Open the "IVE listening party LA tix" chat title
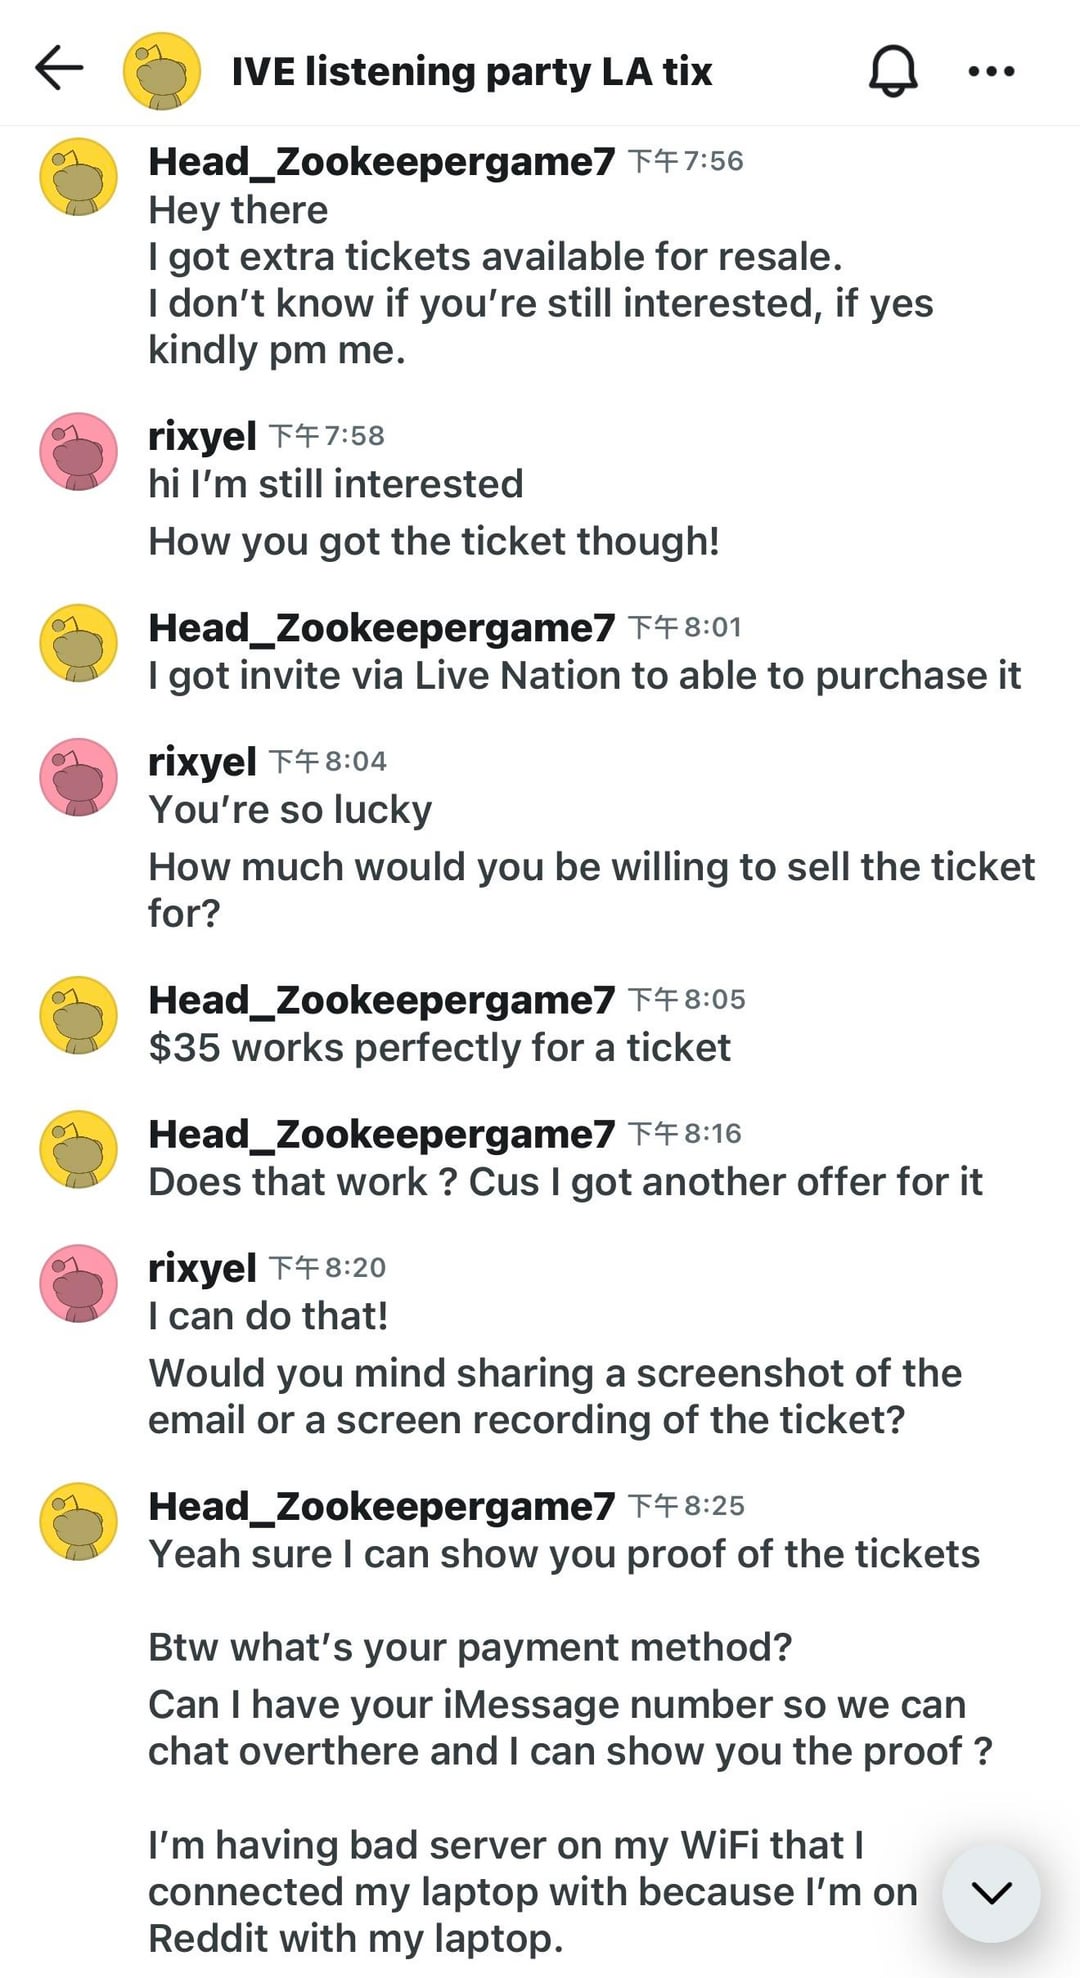Viewport: 1080px width, 1978px height. click(x=471, y=72)
